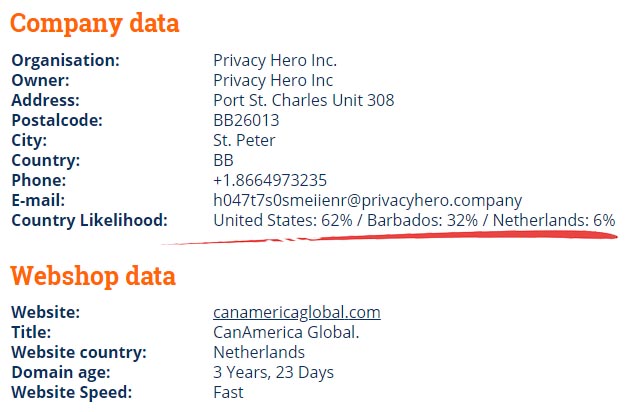
Task: Click the Webshop data heading
Action: (93, 276)
